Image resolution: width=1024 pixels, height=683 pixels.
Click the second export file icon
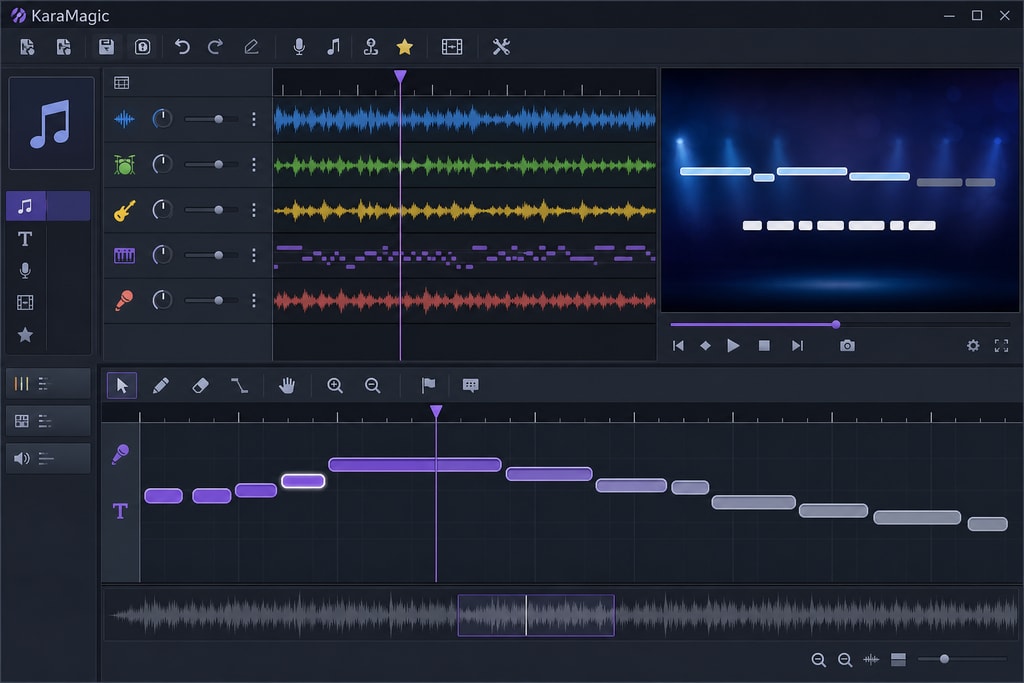[x=64, y=47]
